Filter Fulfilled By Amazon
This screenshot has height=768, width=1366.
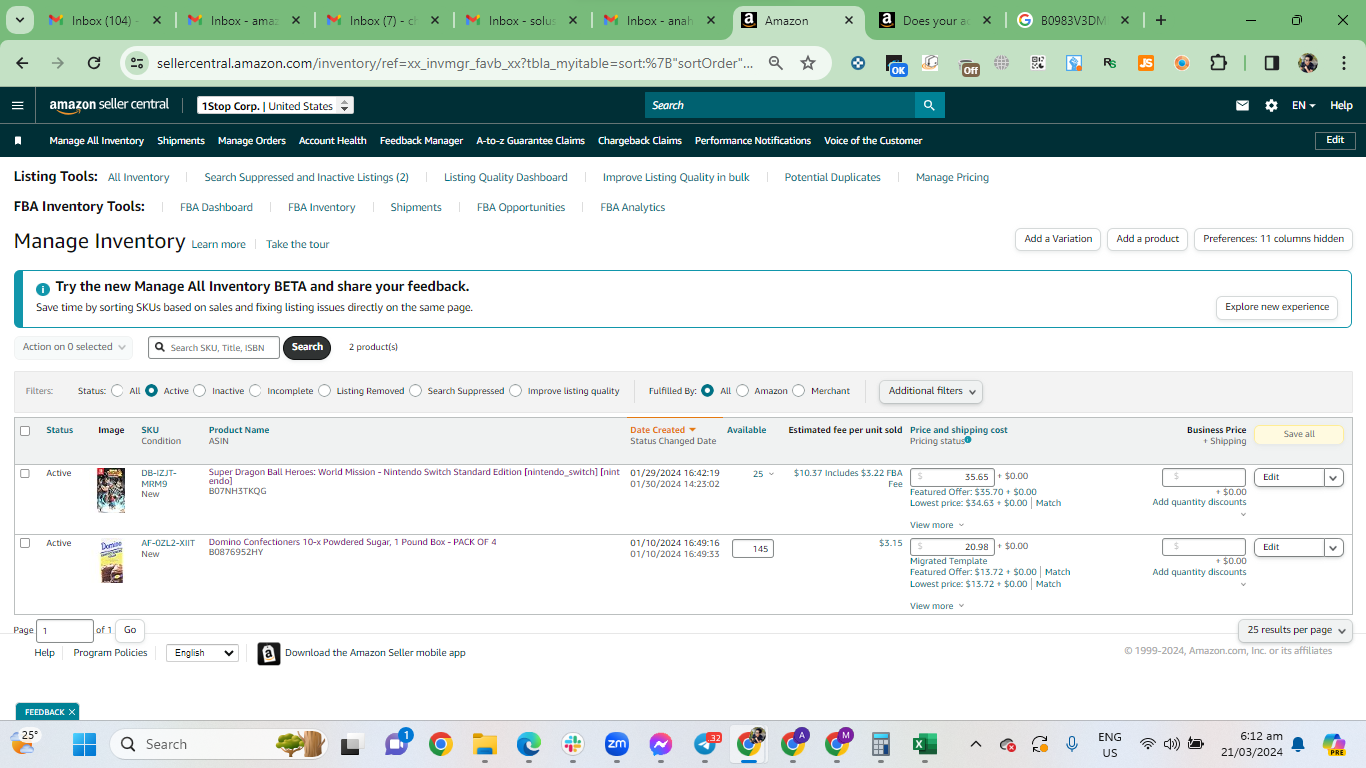(742, 391)
